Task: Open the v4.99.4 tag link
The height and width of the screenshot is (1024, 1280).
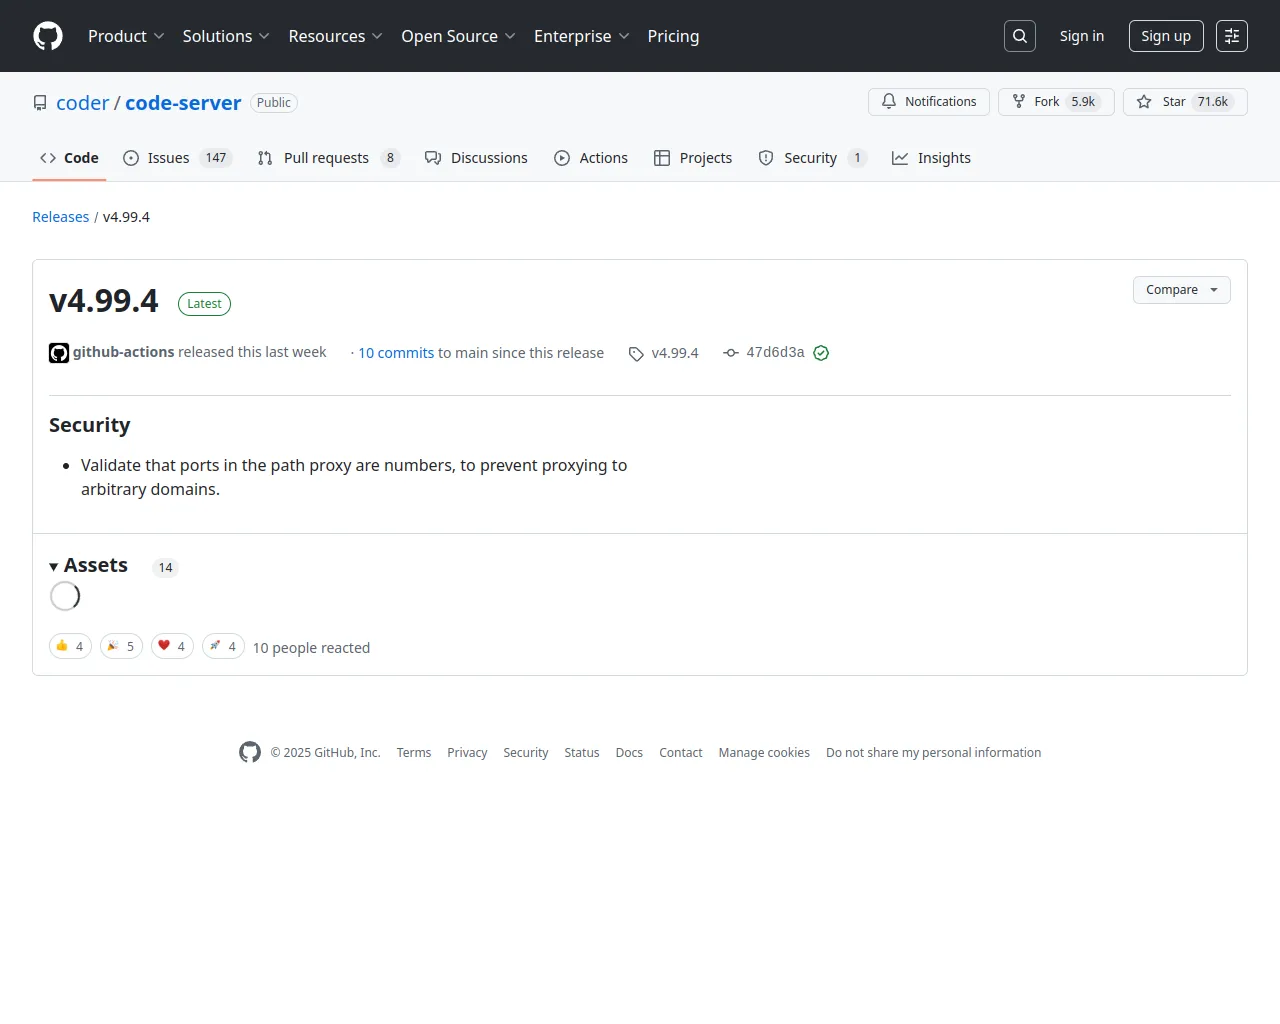Action: [675, 353]
